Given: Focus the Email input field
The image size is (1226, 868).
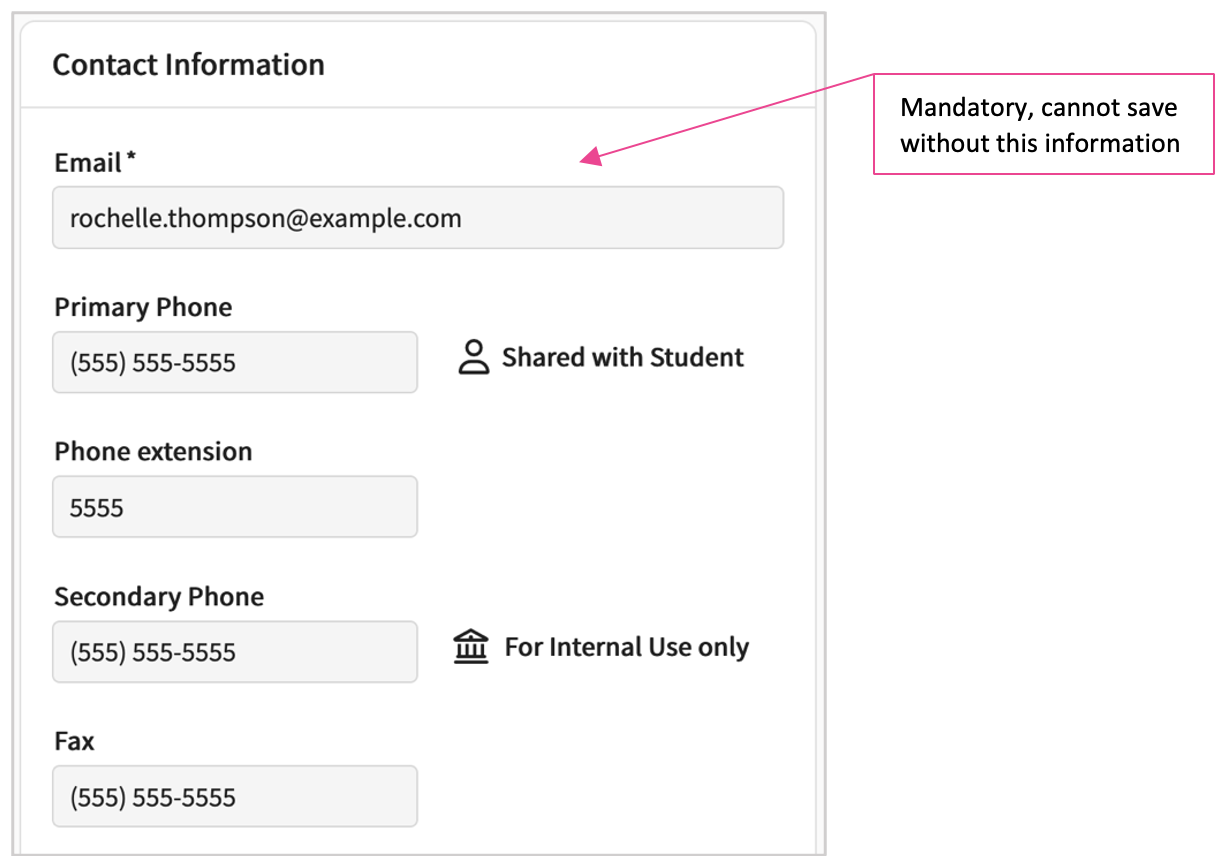Looking at the screenshot, I should coord(418,218).
